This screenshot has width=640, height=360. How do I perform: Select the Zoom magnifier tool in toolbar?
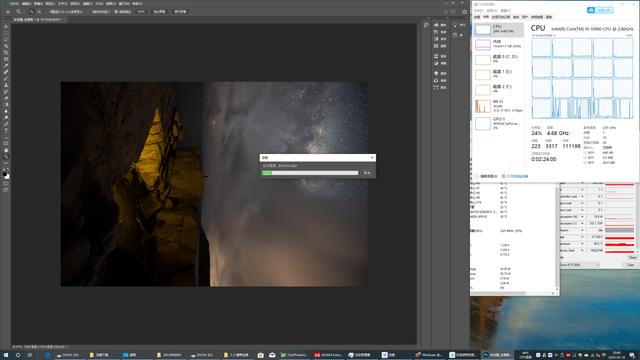coord(6,157)
